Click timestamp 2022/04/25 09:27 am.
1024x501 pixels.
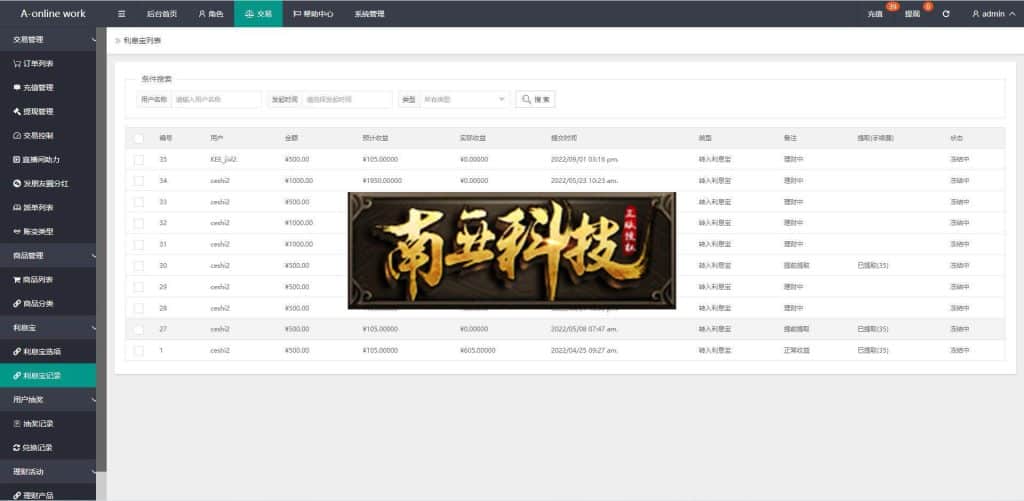coord(584,351)
